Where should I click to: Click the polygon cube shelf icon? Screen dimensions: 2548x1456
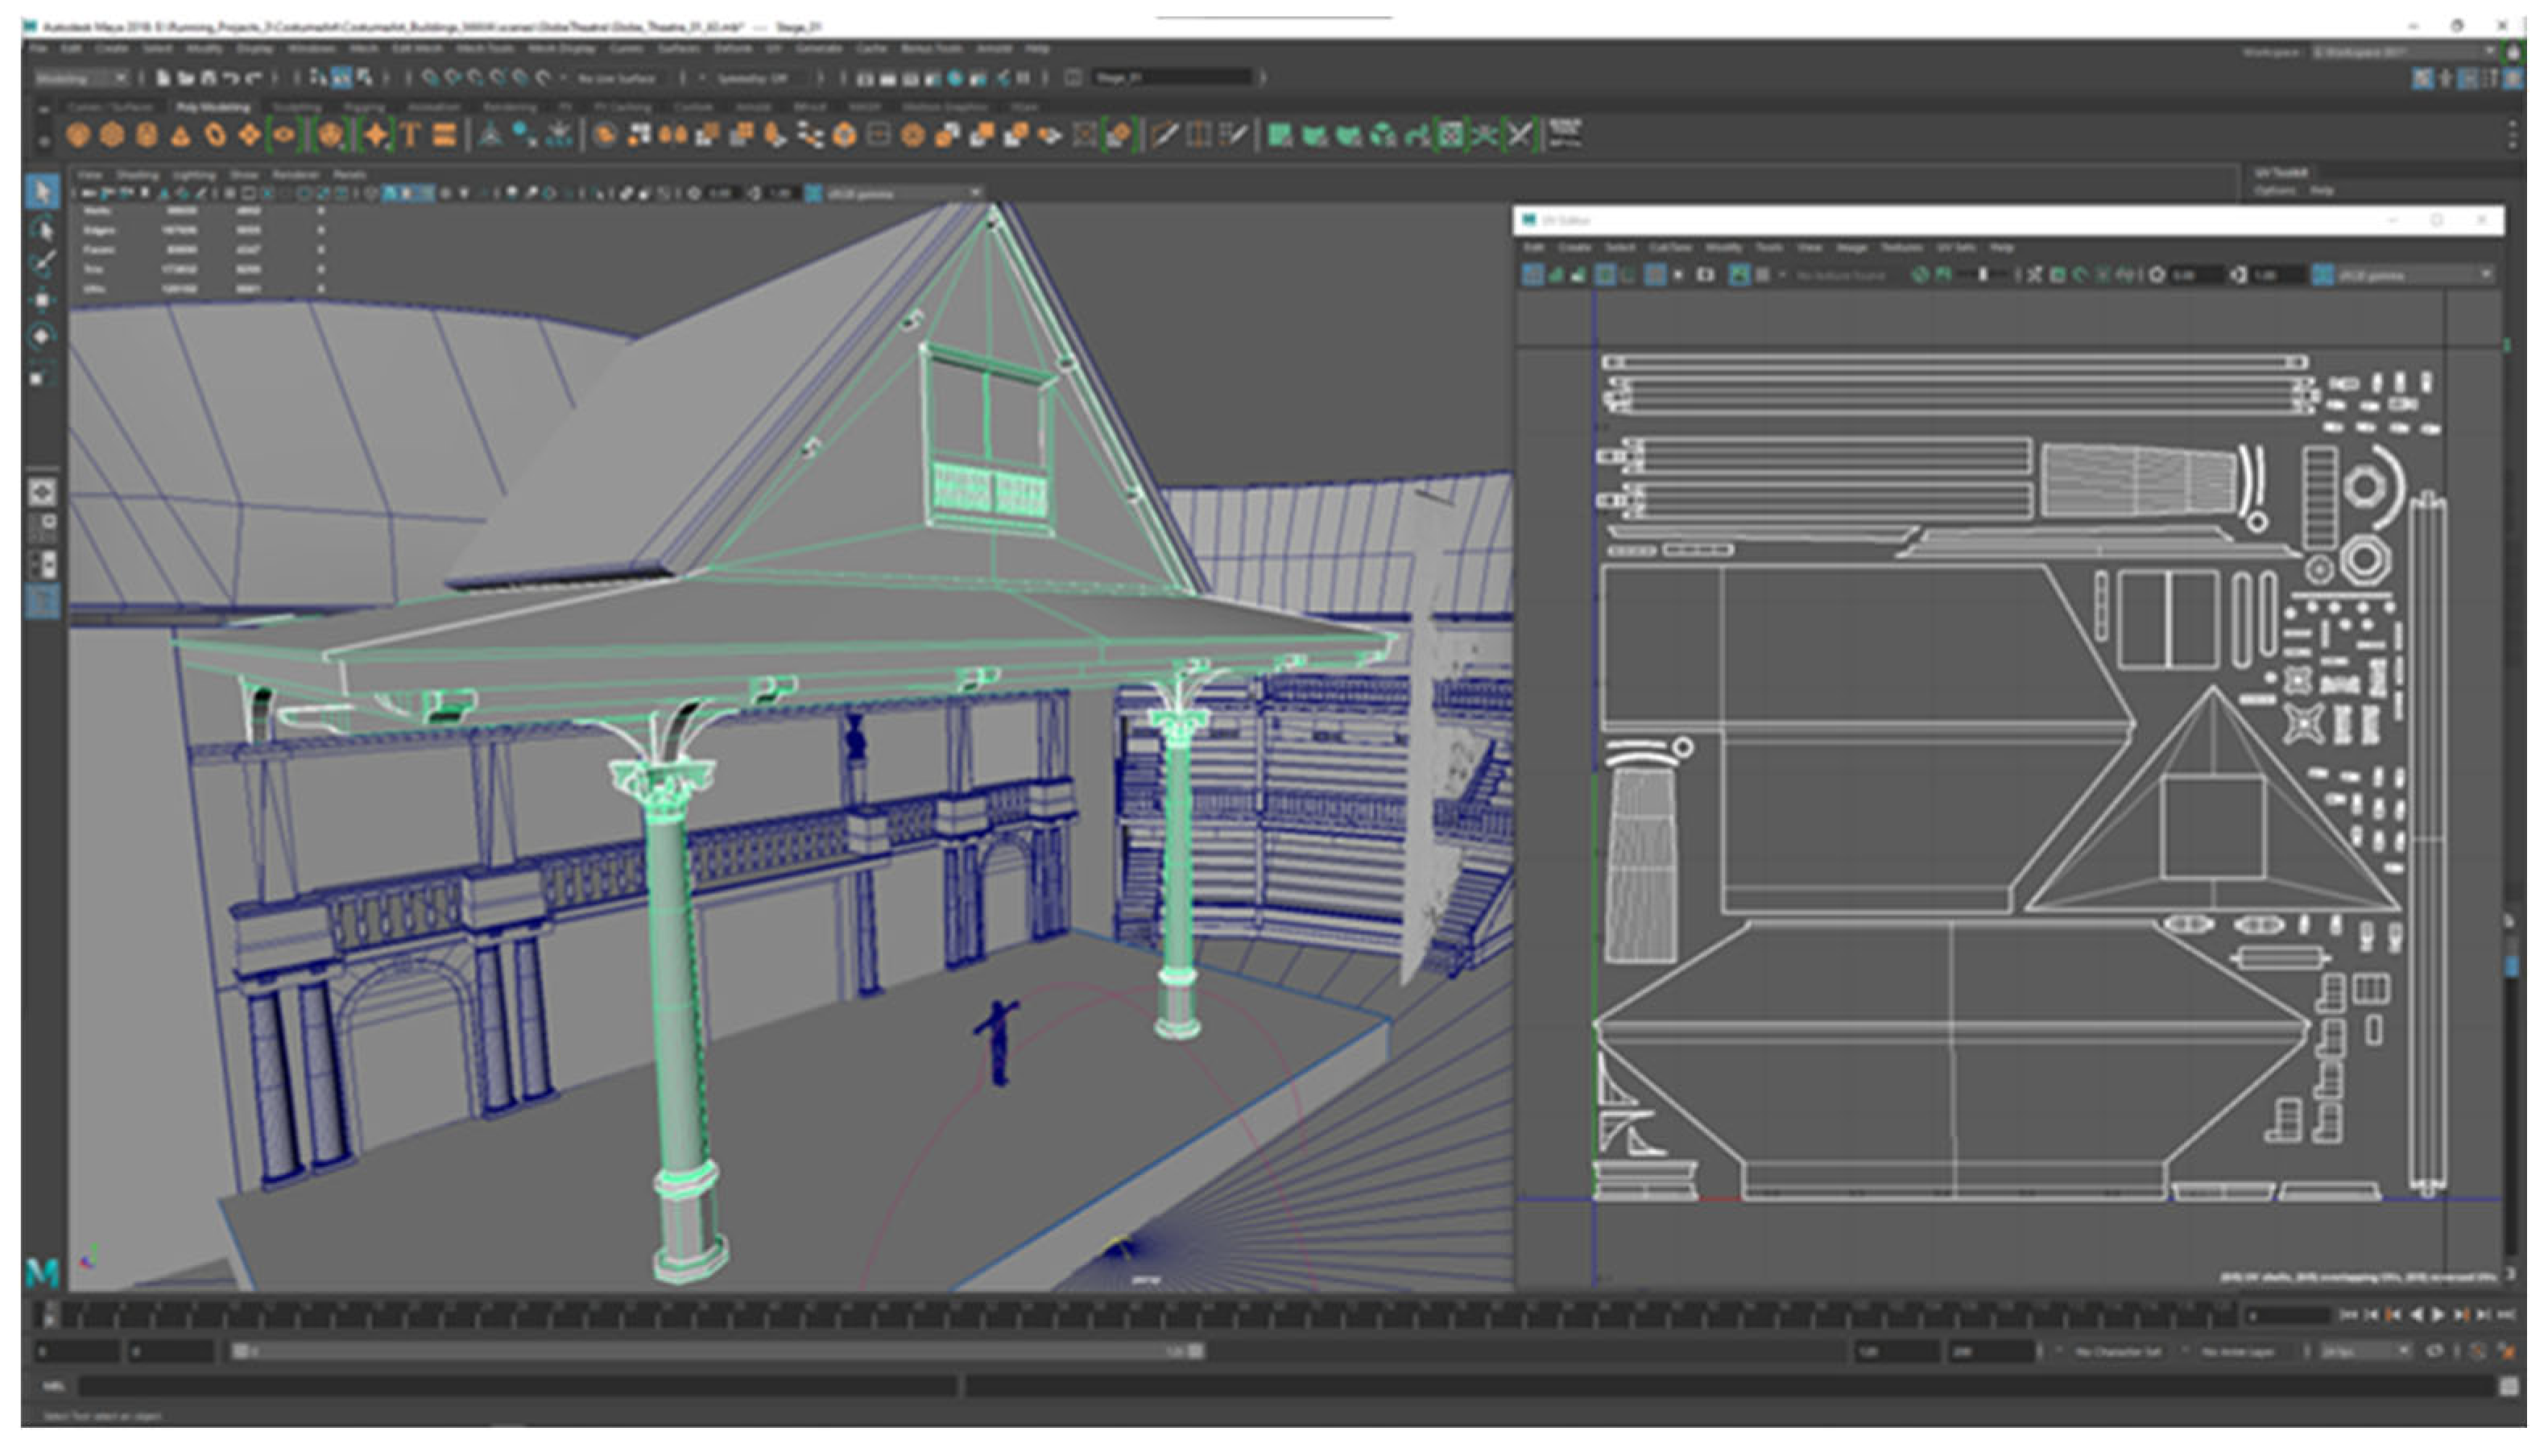(112, 135)
